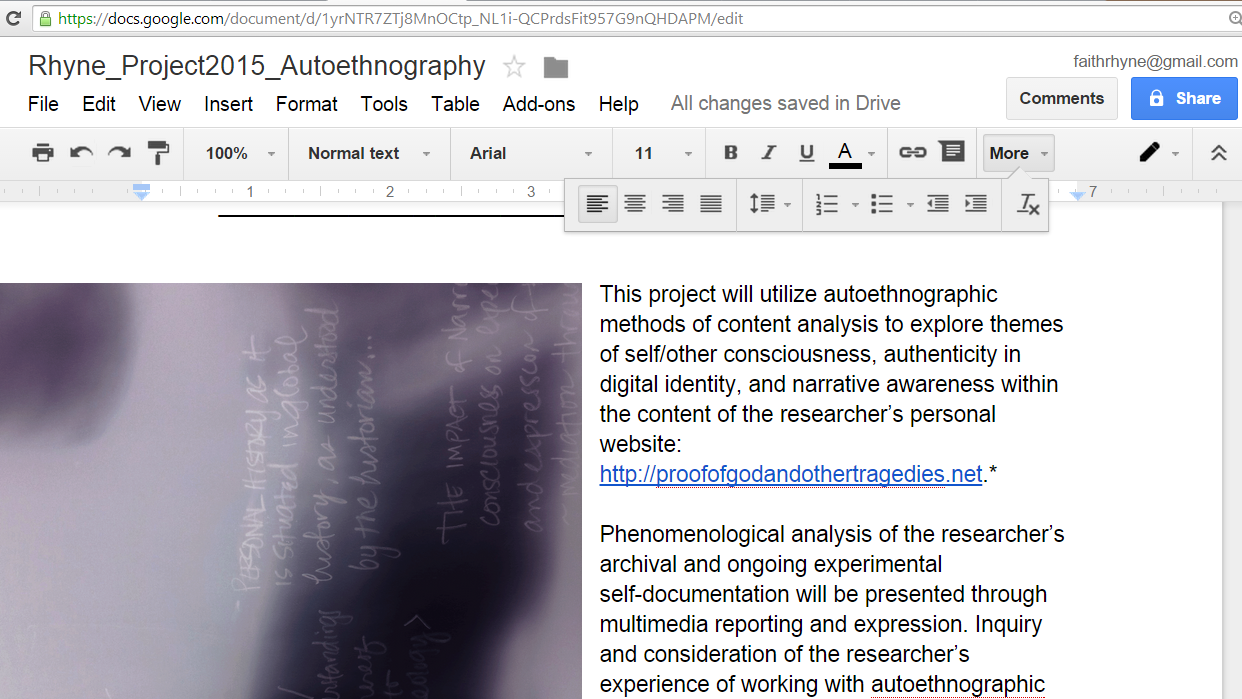Open the text color picker
This screenshot has height=699, width=1242.
click(845, 153)
